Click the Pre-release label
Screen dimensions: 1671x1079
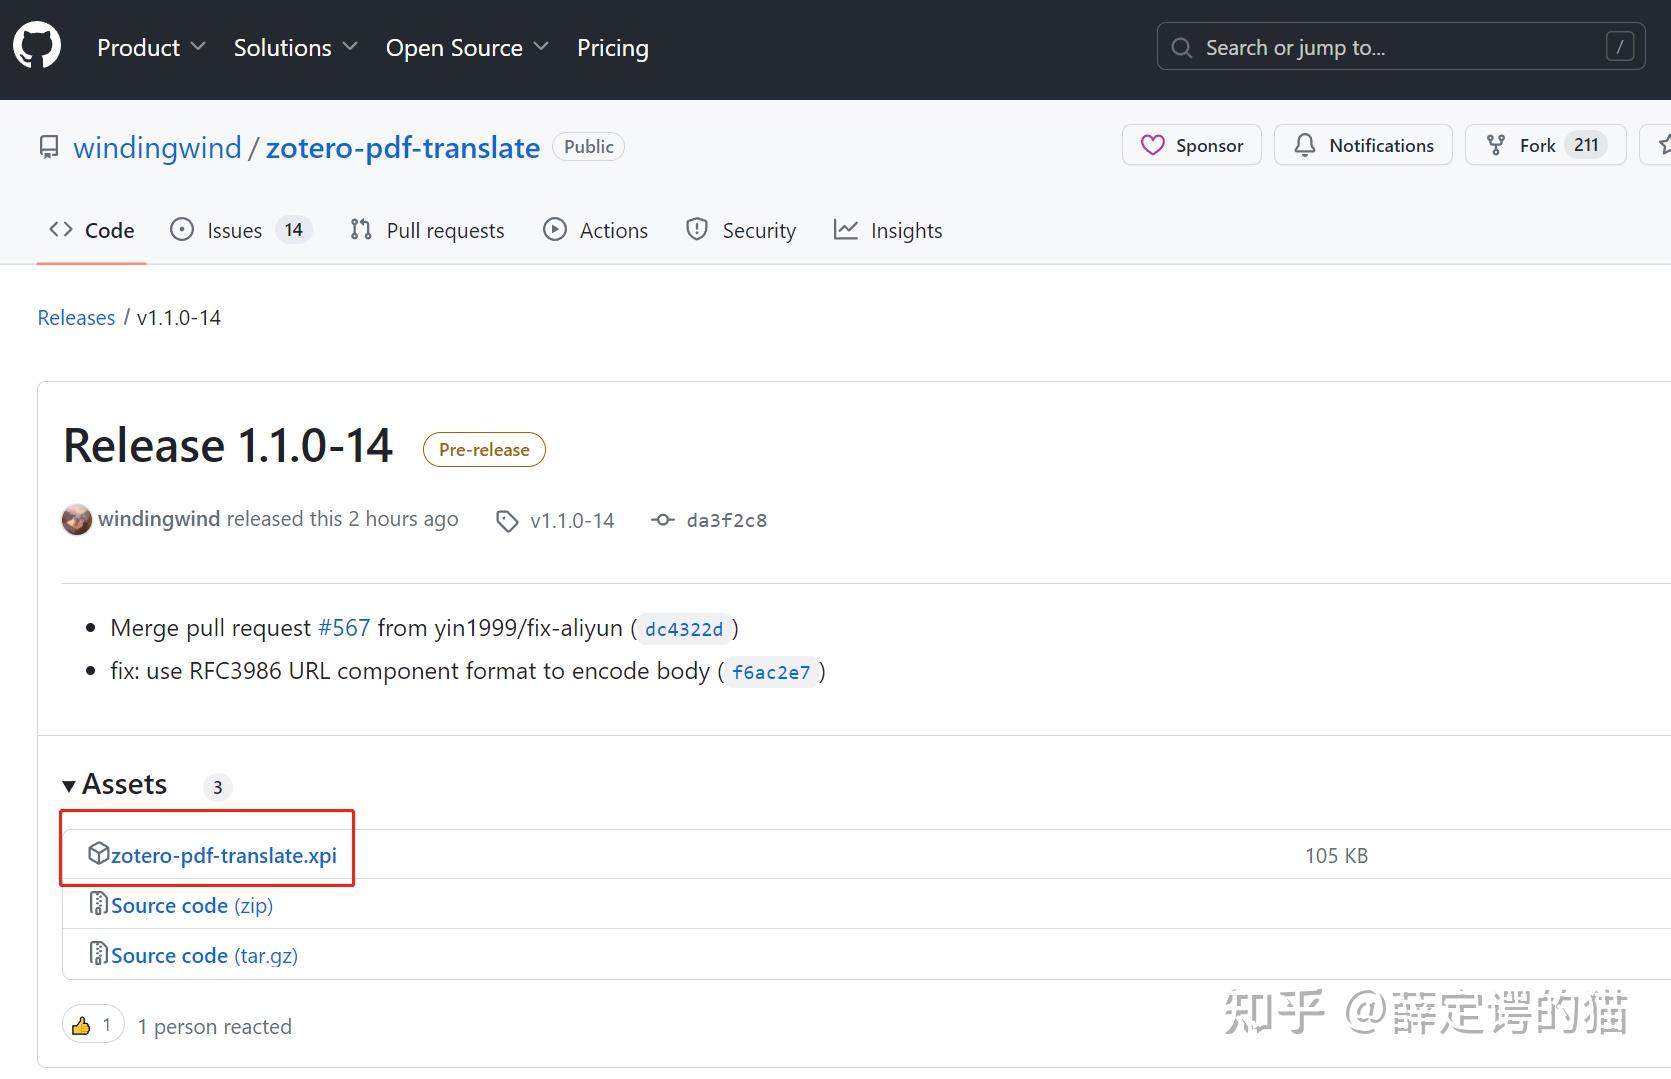coord(484,450)
